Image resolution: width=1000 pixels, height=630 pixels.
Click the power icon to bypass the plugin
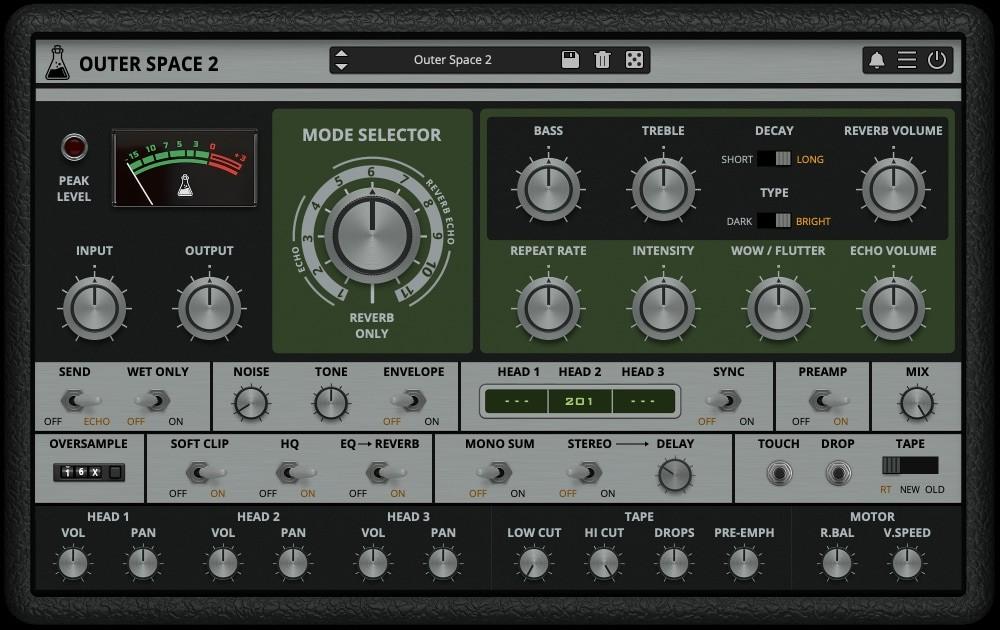(x=937, y=60)
